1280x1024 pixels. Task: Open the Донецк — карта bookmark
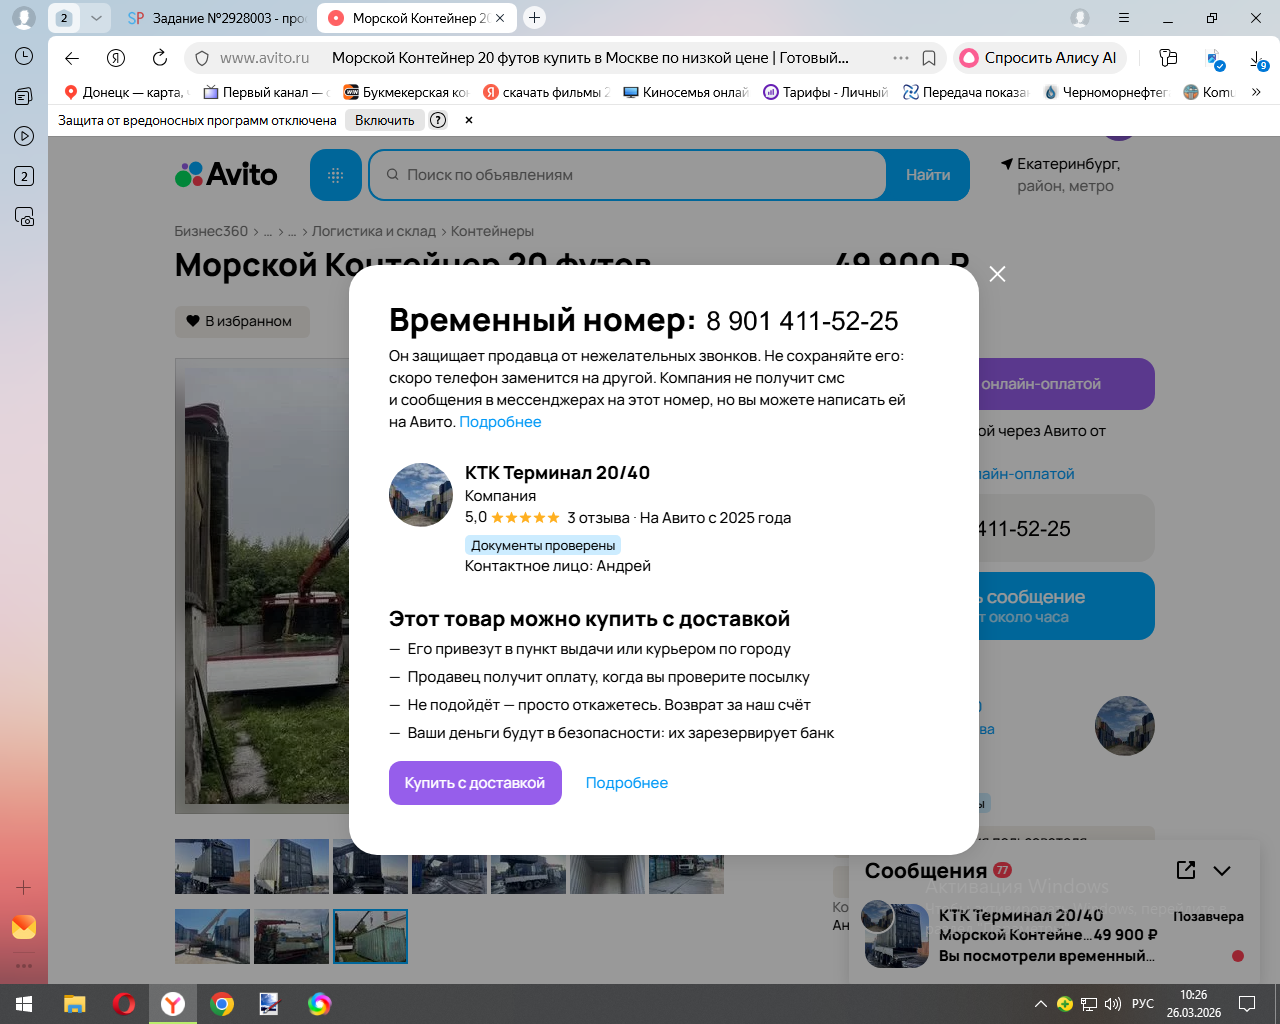126,92
